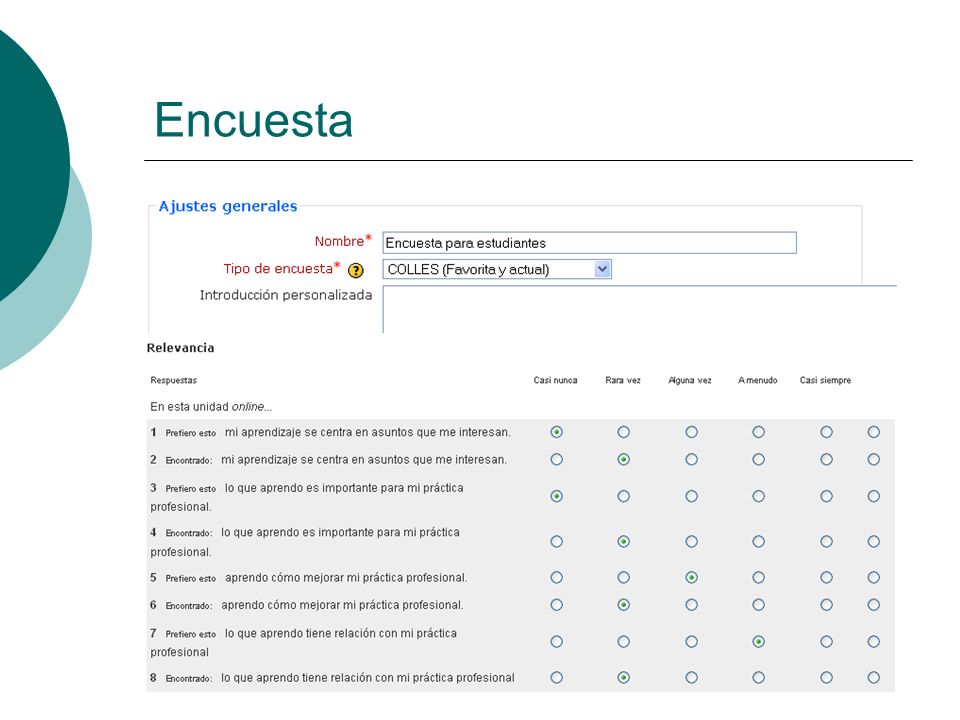Screen dimensions: 960x720
Task: Select A menudo for question 2
Action: click(x=759, y=459)
